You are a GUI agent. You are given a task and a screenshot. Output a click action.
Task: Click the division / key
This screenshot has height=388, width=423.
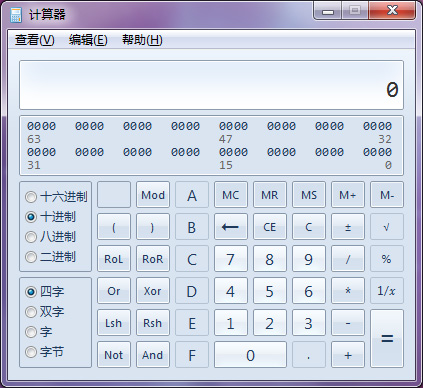[348, 259]
